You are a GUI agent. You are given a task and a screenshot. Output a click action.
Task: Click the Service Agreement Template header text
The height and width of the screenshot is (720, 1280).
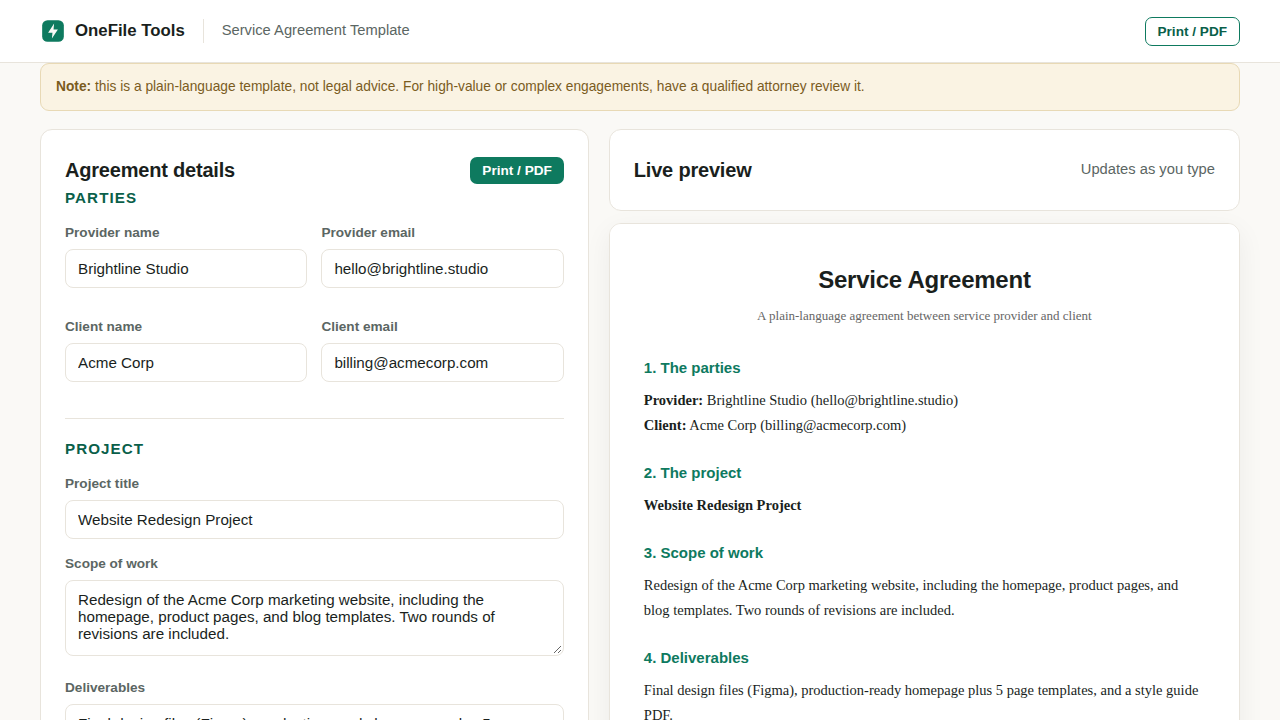tap(316, 30)
